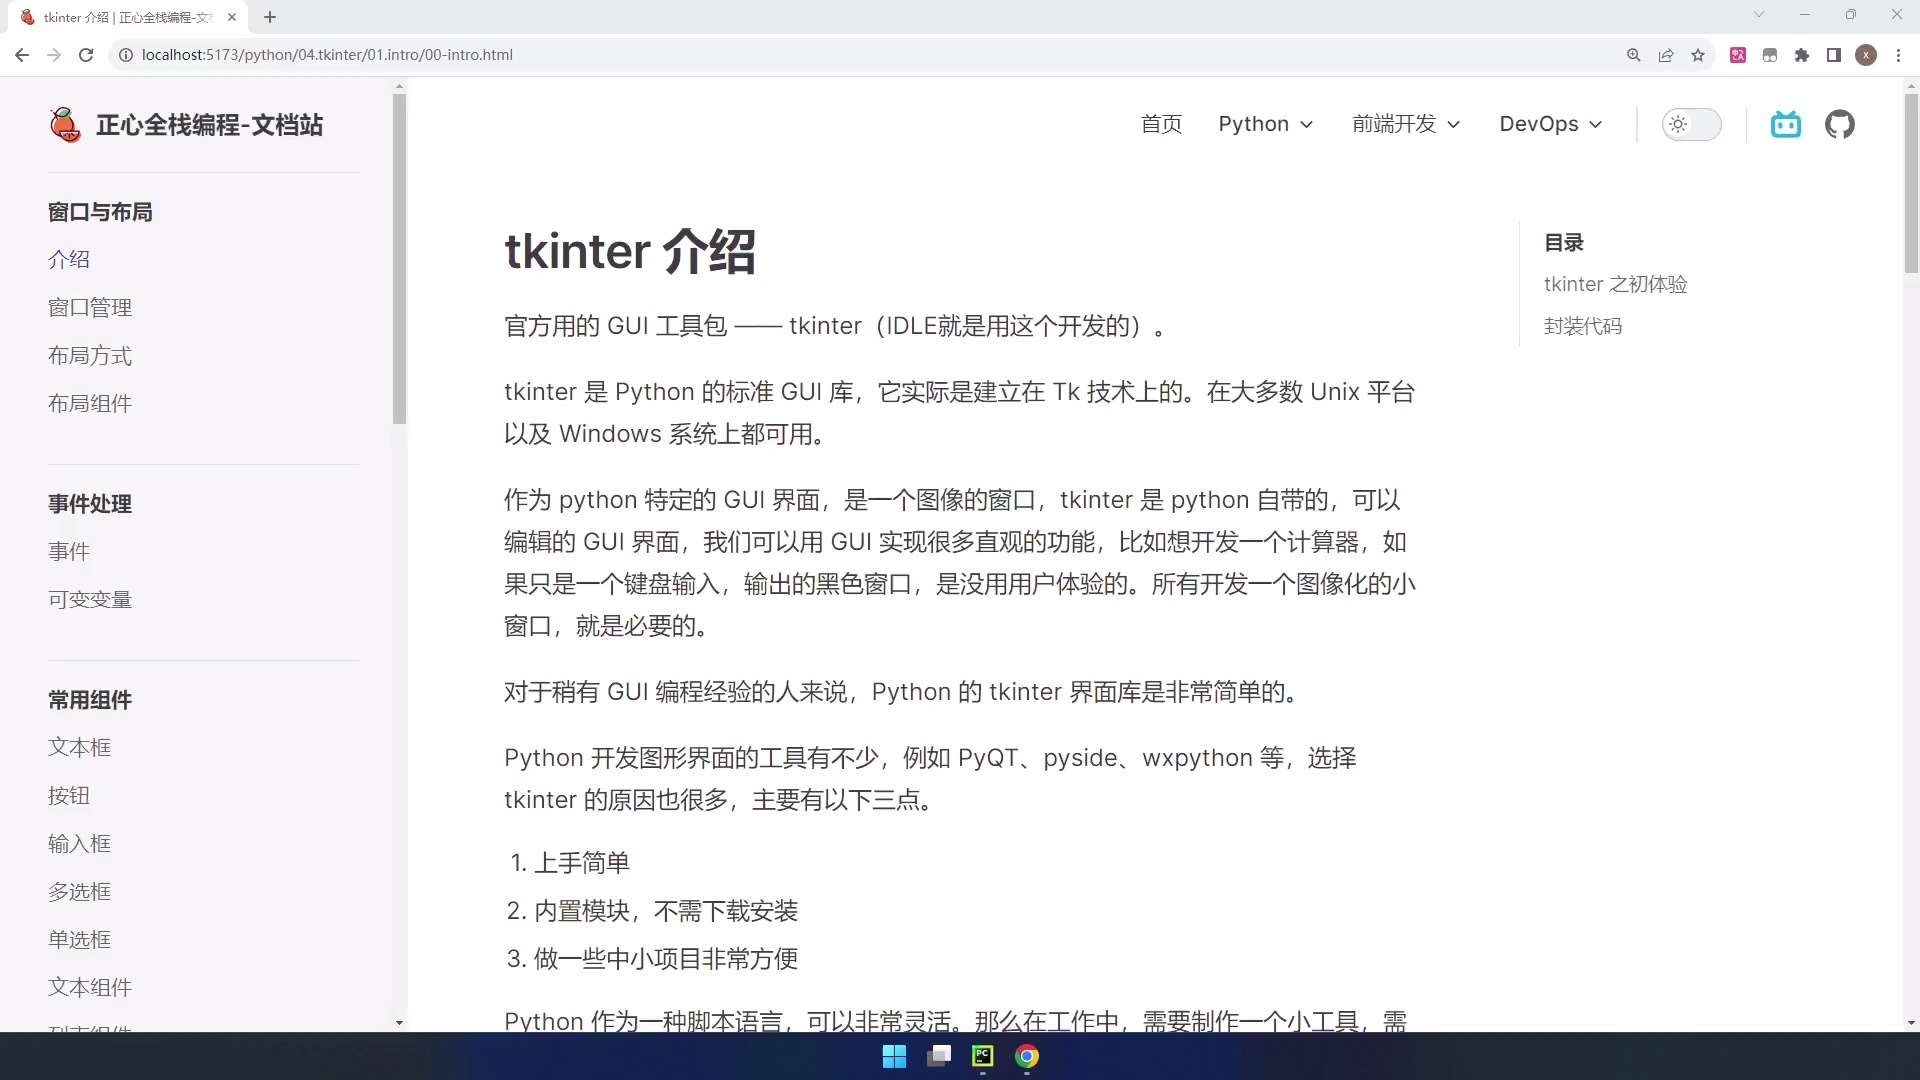Expand the 前端开发 dropdown menu
The width and height of the screenshot is (1920, 1080).
pos(1406,124)
